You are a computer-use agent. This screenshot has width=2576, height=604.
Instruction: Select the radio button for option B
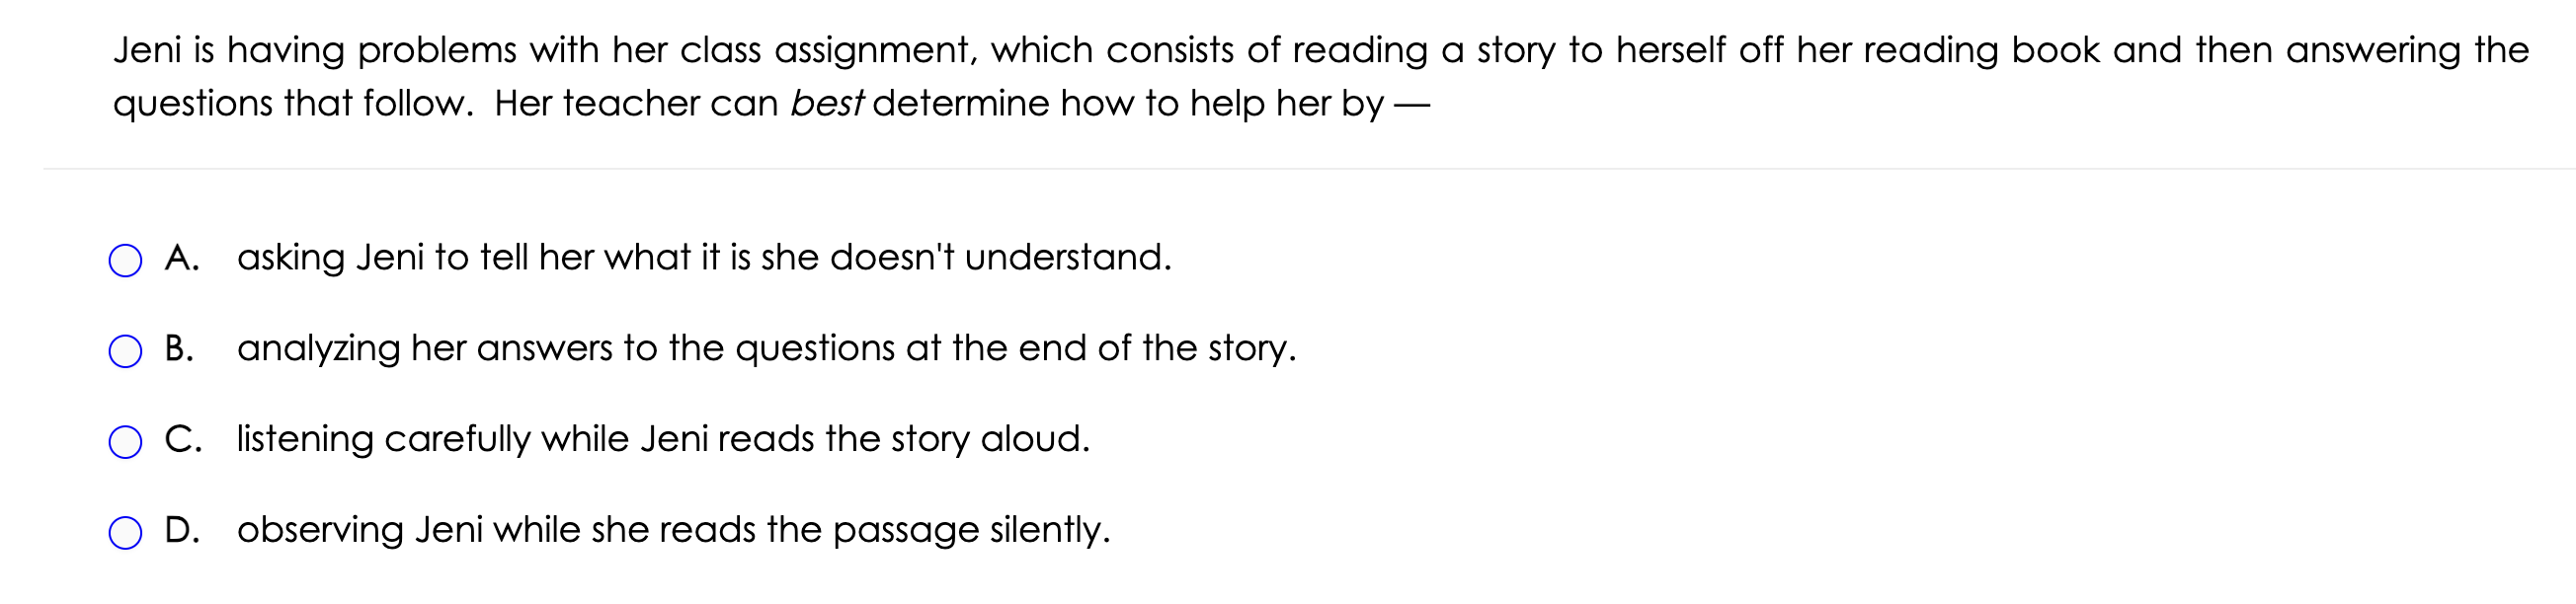[x=125, y=351]
